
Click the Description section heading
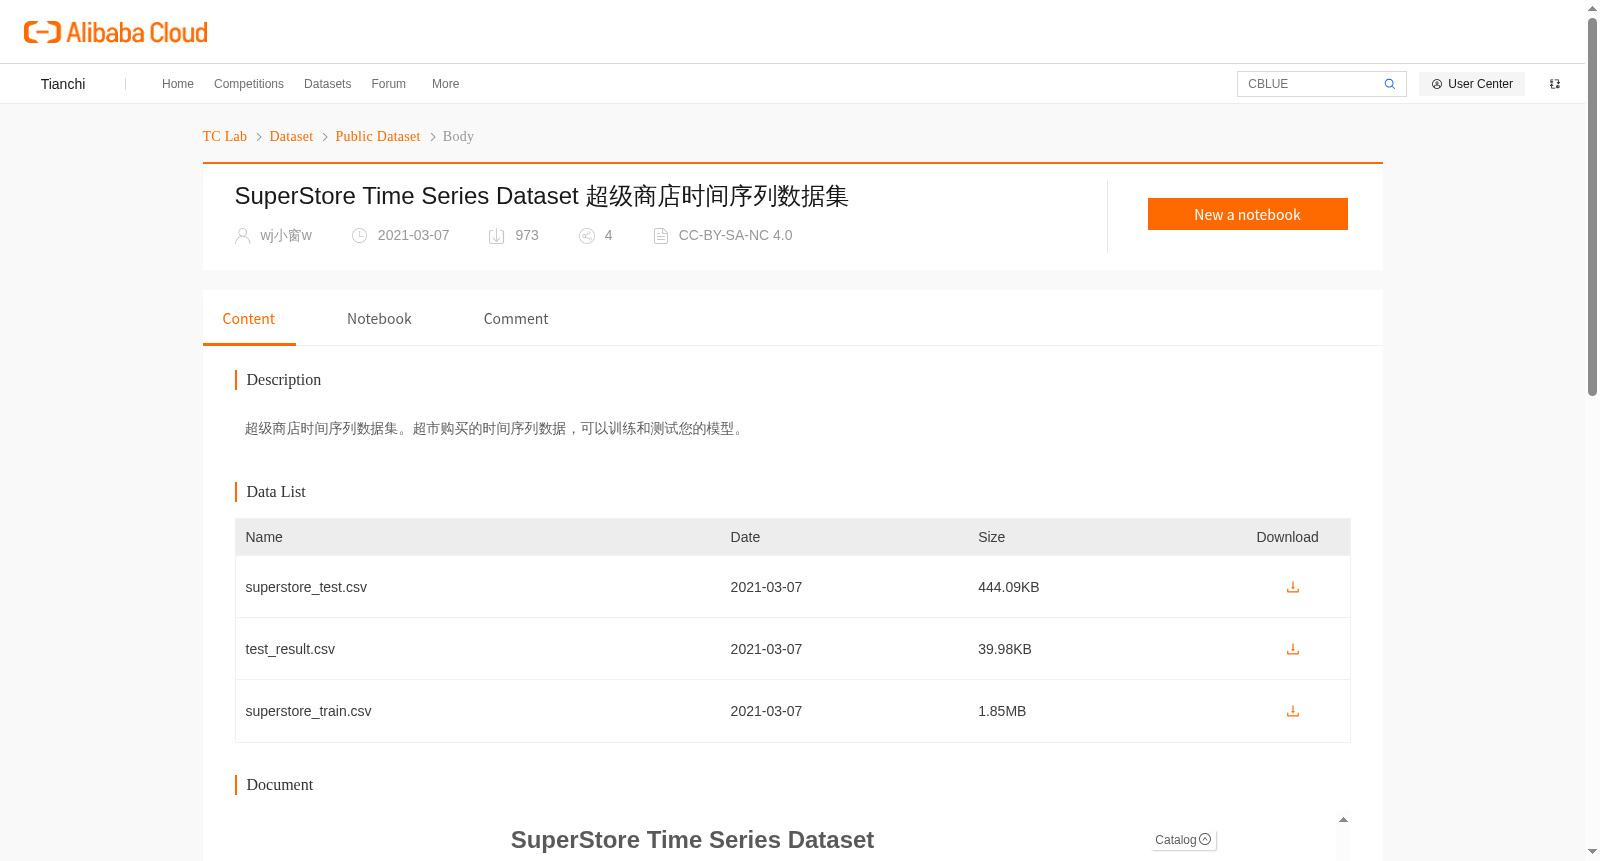[x=284, y=380]
